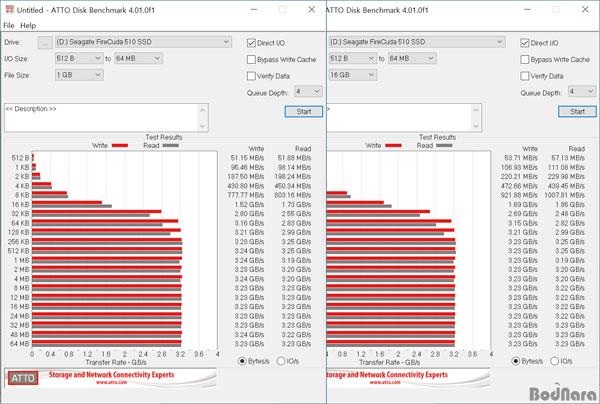Close the left ATTO window
This screenshot has height=404, width=600.
tap(312, 10)
